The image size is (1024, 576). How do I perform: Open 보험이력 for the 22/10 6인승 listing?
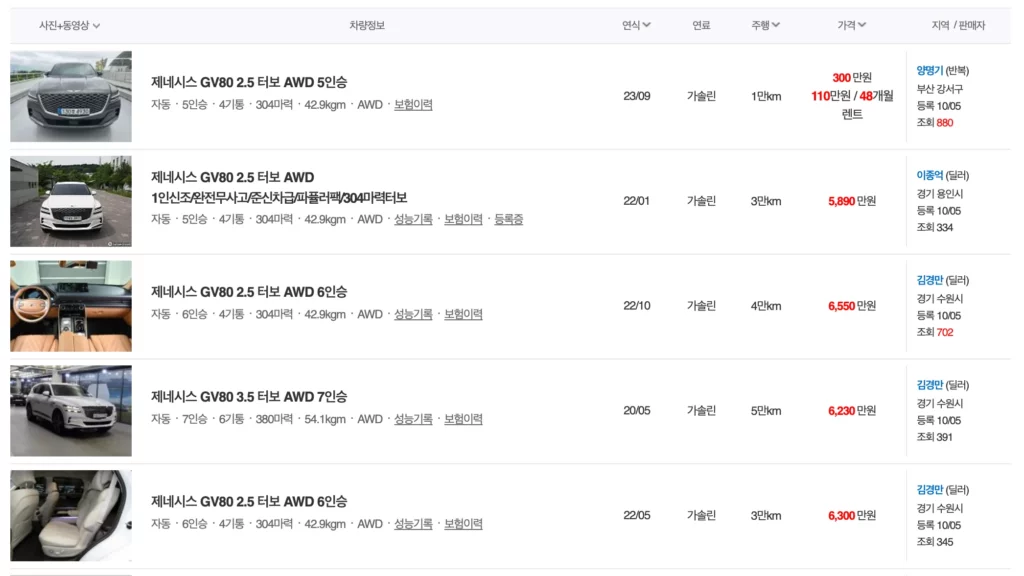click(x=463, y=314)
